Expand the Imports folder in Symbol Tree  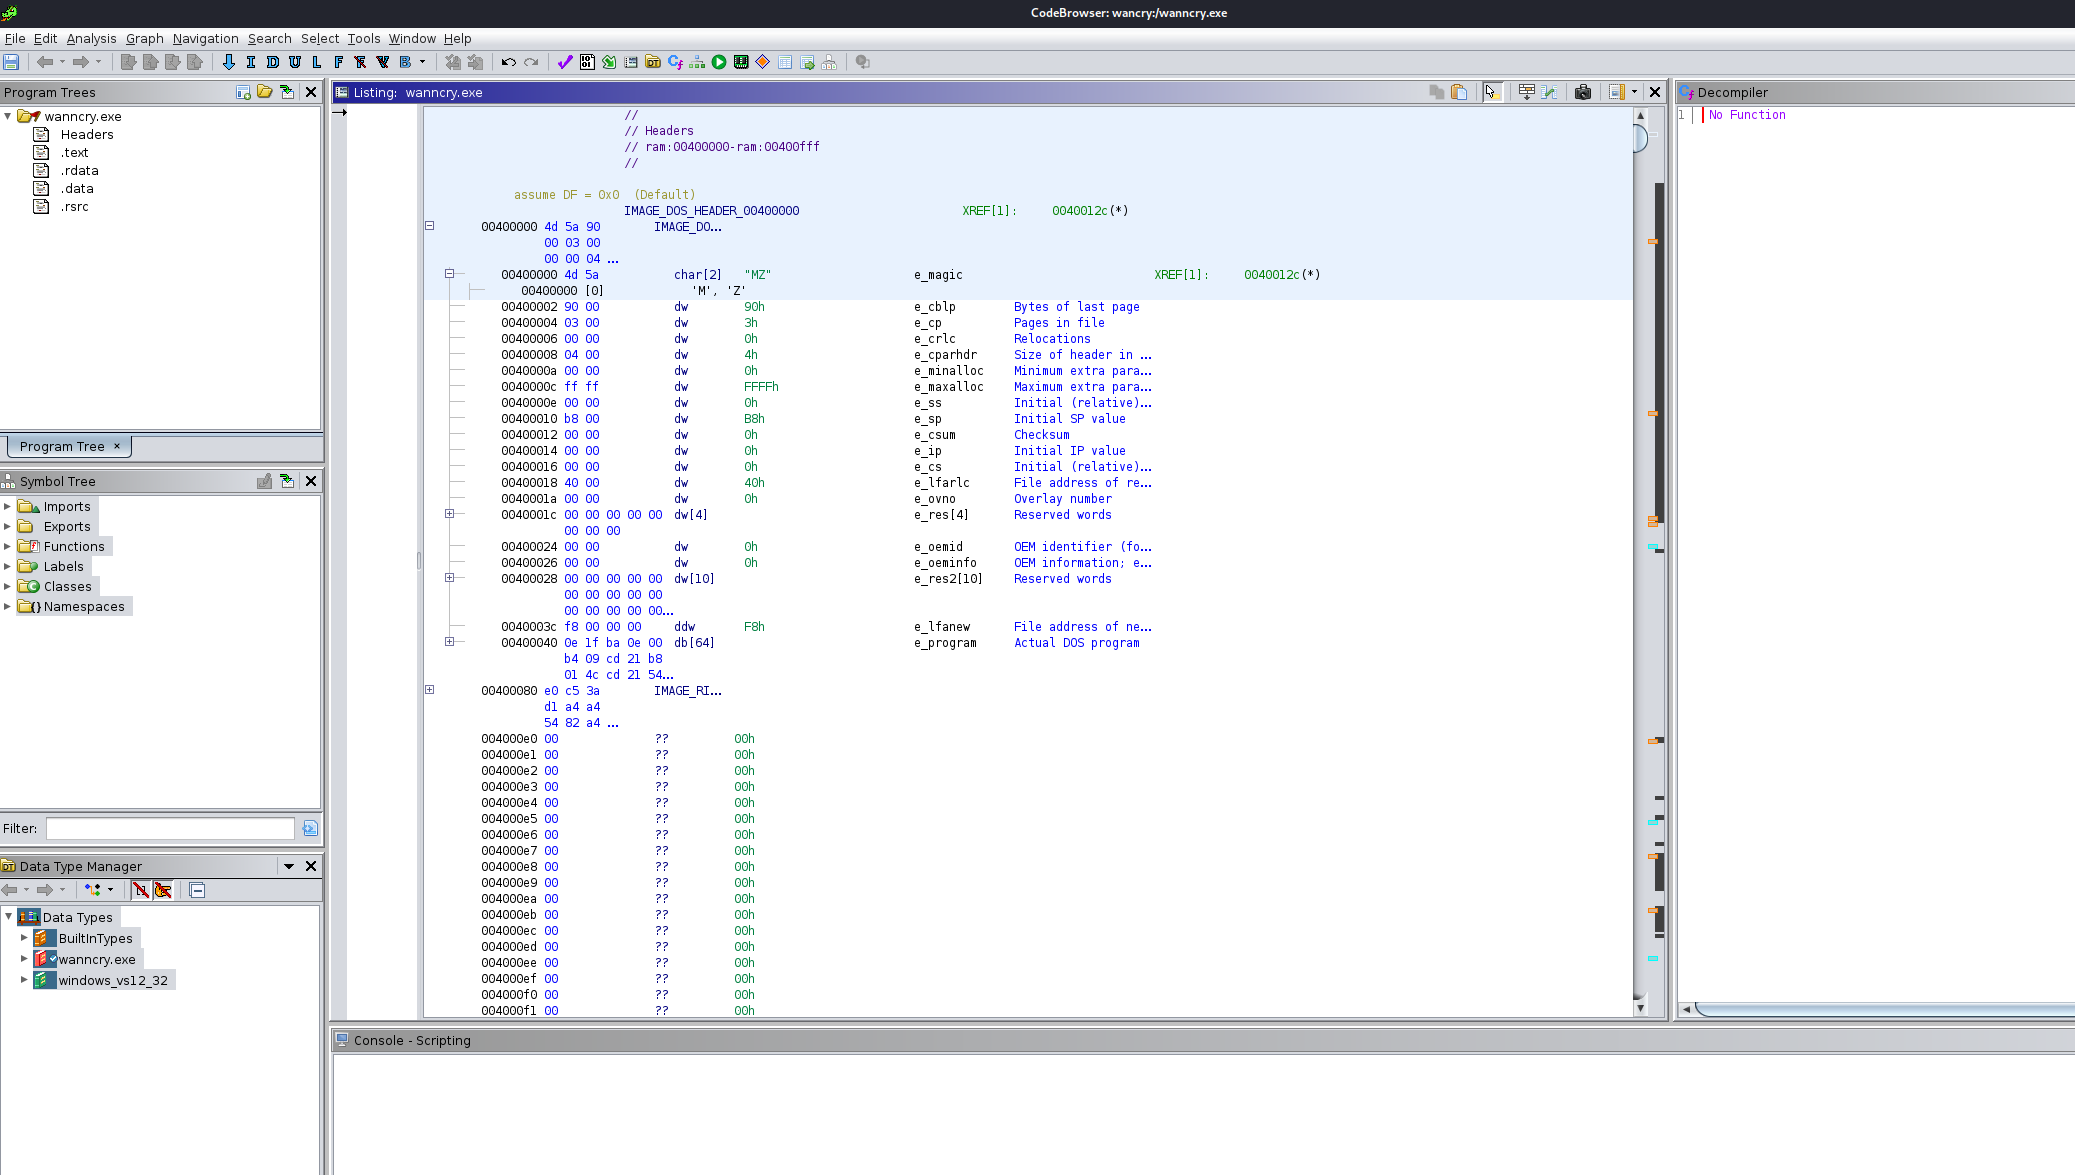pos(7,507)
